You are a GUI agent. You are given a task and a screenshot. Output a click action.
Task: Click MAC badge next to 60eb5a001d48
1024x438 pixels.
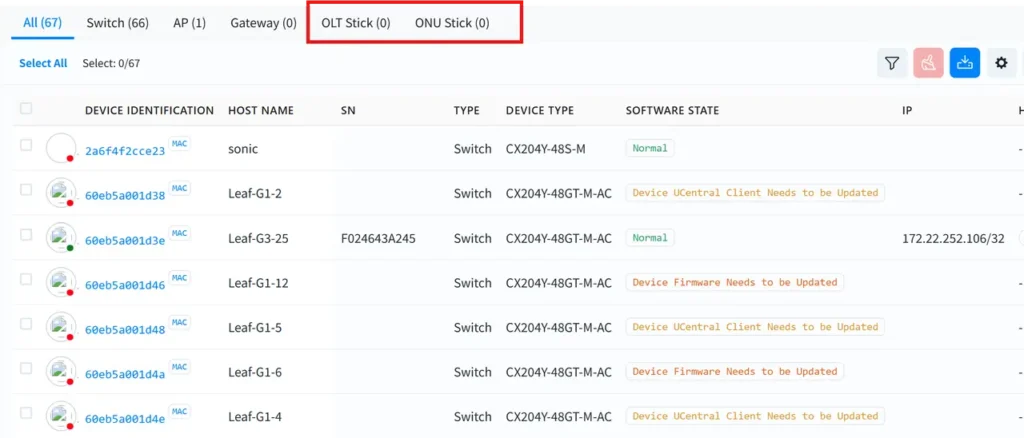pos(180,322)
